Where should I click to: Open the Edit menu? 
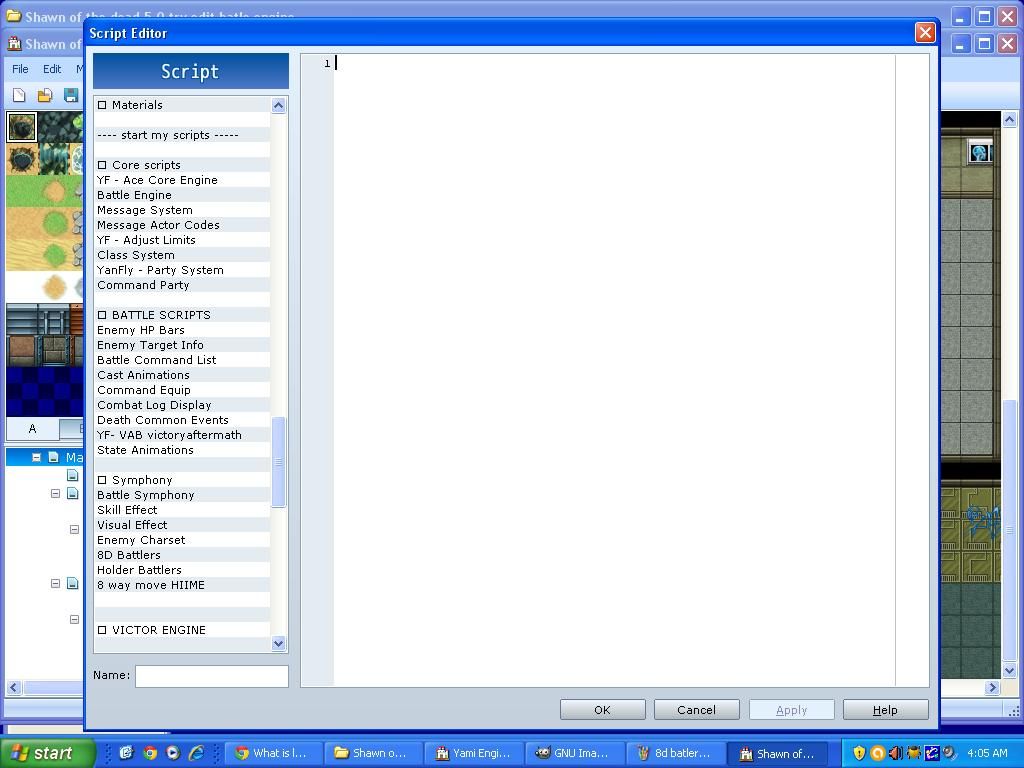pos(52,69)
